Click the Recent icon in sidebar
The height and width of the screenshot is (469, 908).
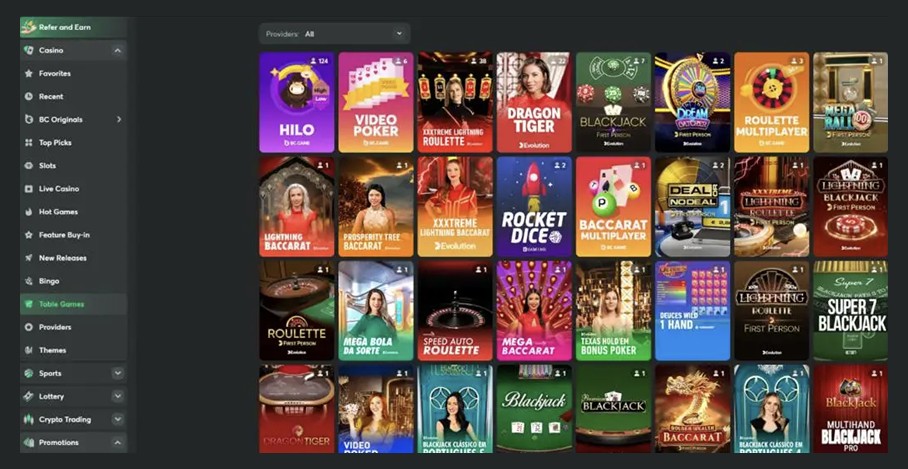[x=29, y=97]
